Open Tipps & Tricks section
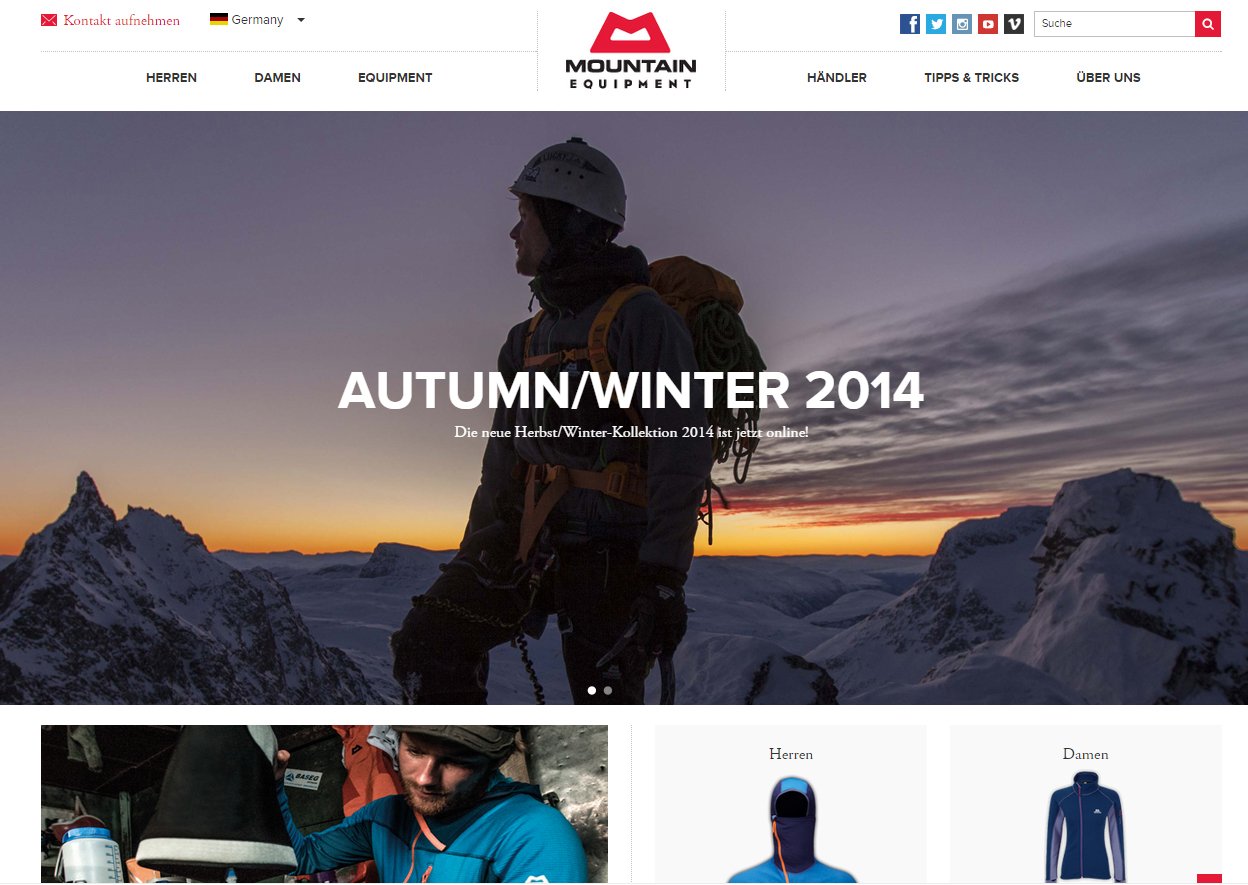Screen dimensions: 1248x885 (x=972, y=78)
